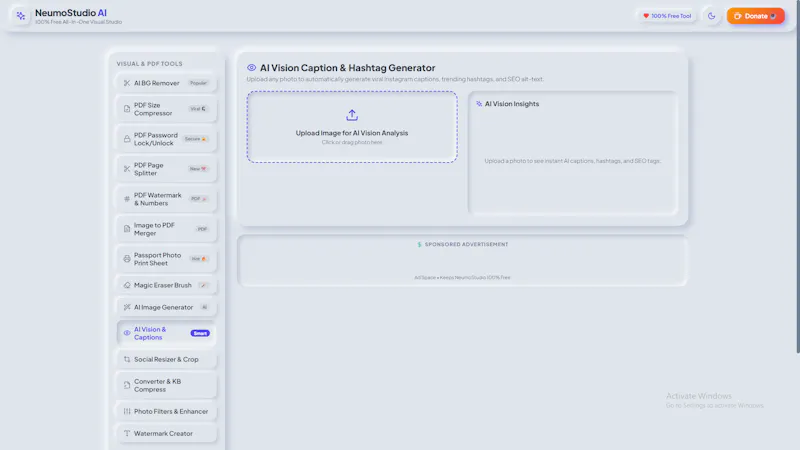Click eye icon in page heading

click(x=252, y=67)
